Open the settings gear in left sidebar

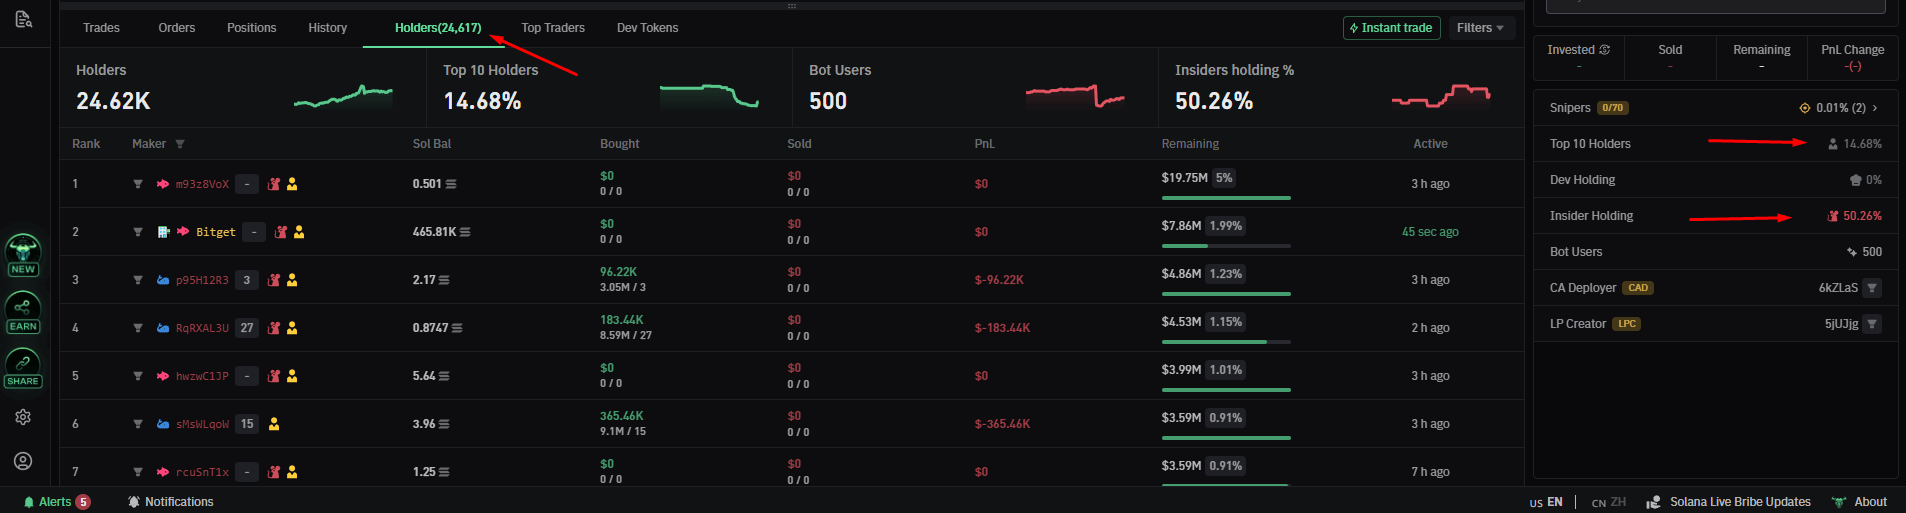coord(23,417)
